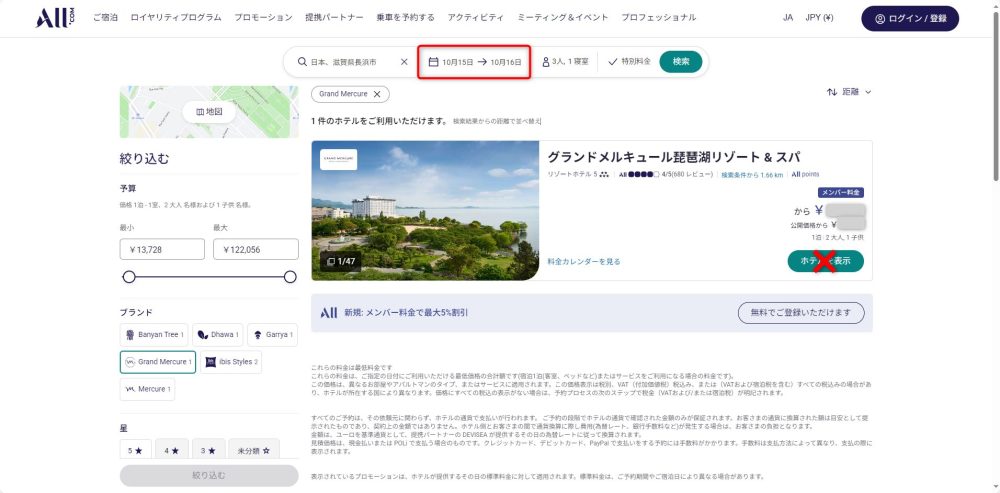Click the minimum budget slider handle

tap(129, 277)
